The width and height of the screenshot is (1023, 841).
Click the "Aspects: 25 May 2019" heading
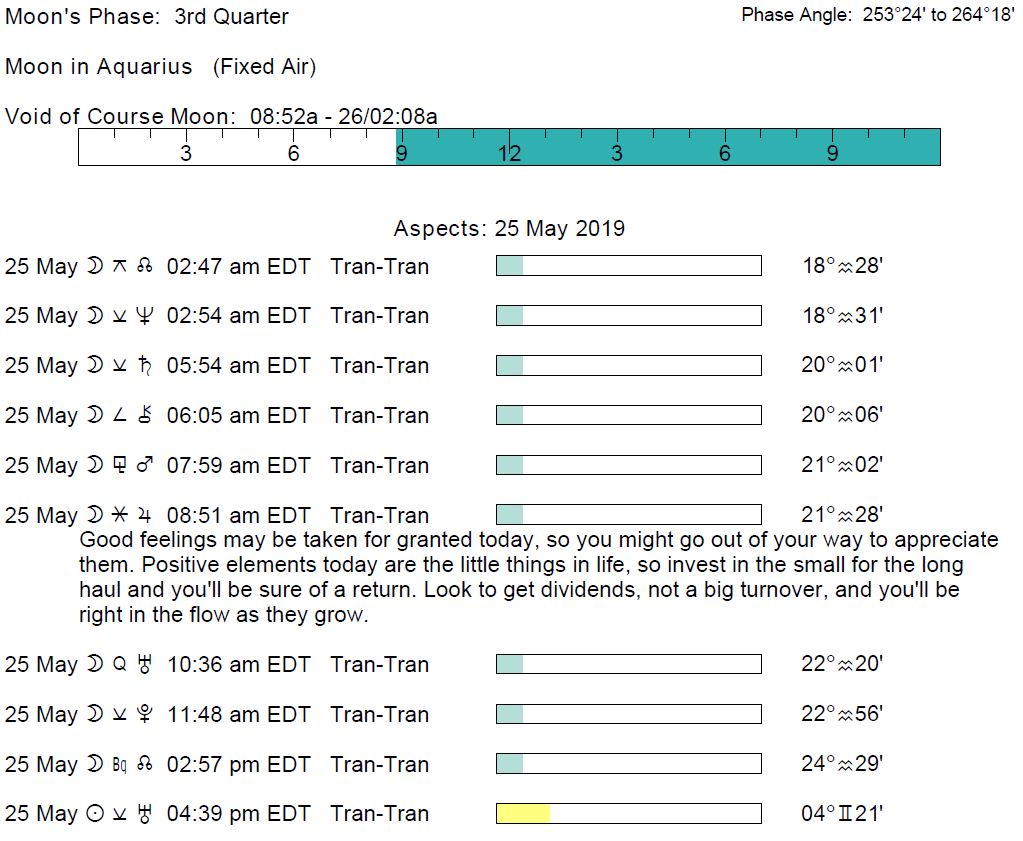pos(509,228)
